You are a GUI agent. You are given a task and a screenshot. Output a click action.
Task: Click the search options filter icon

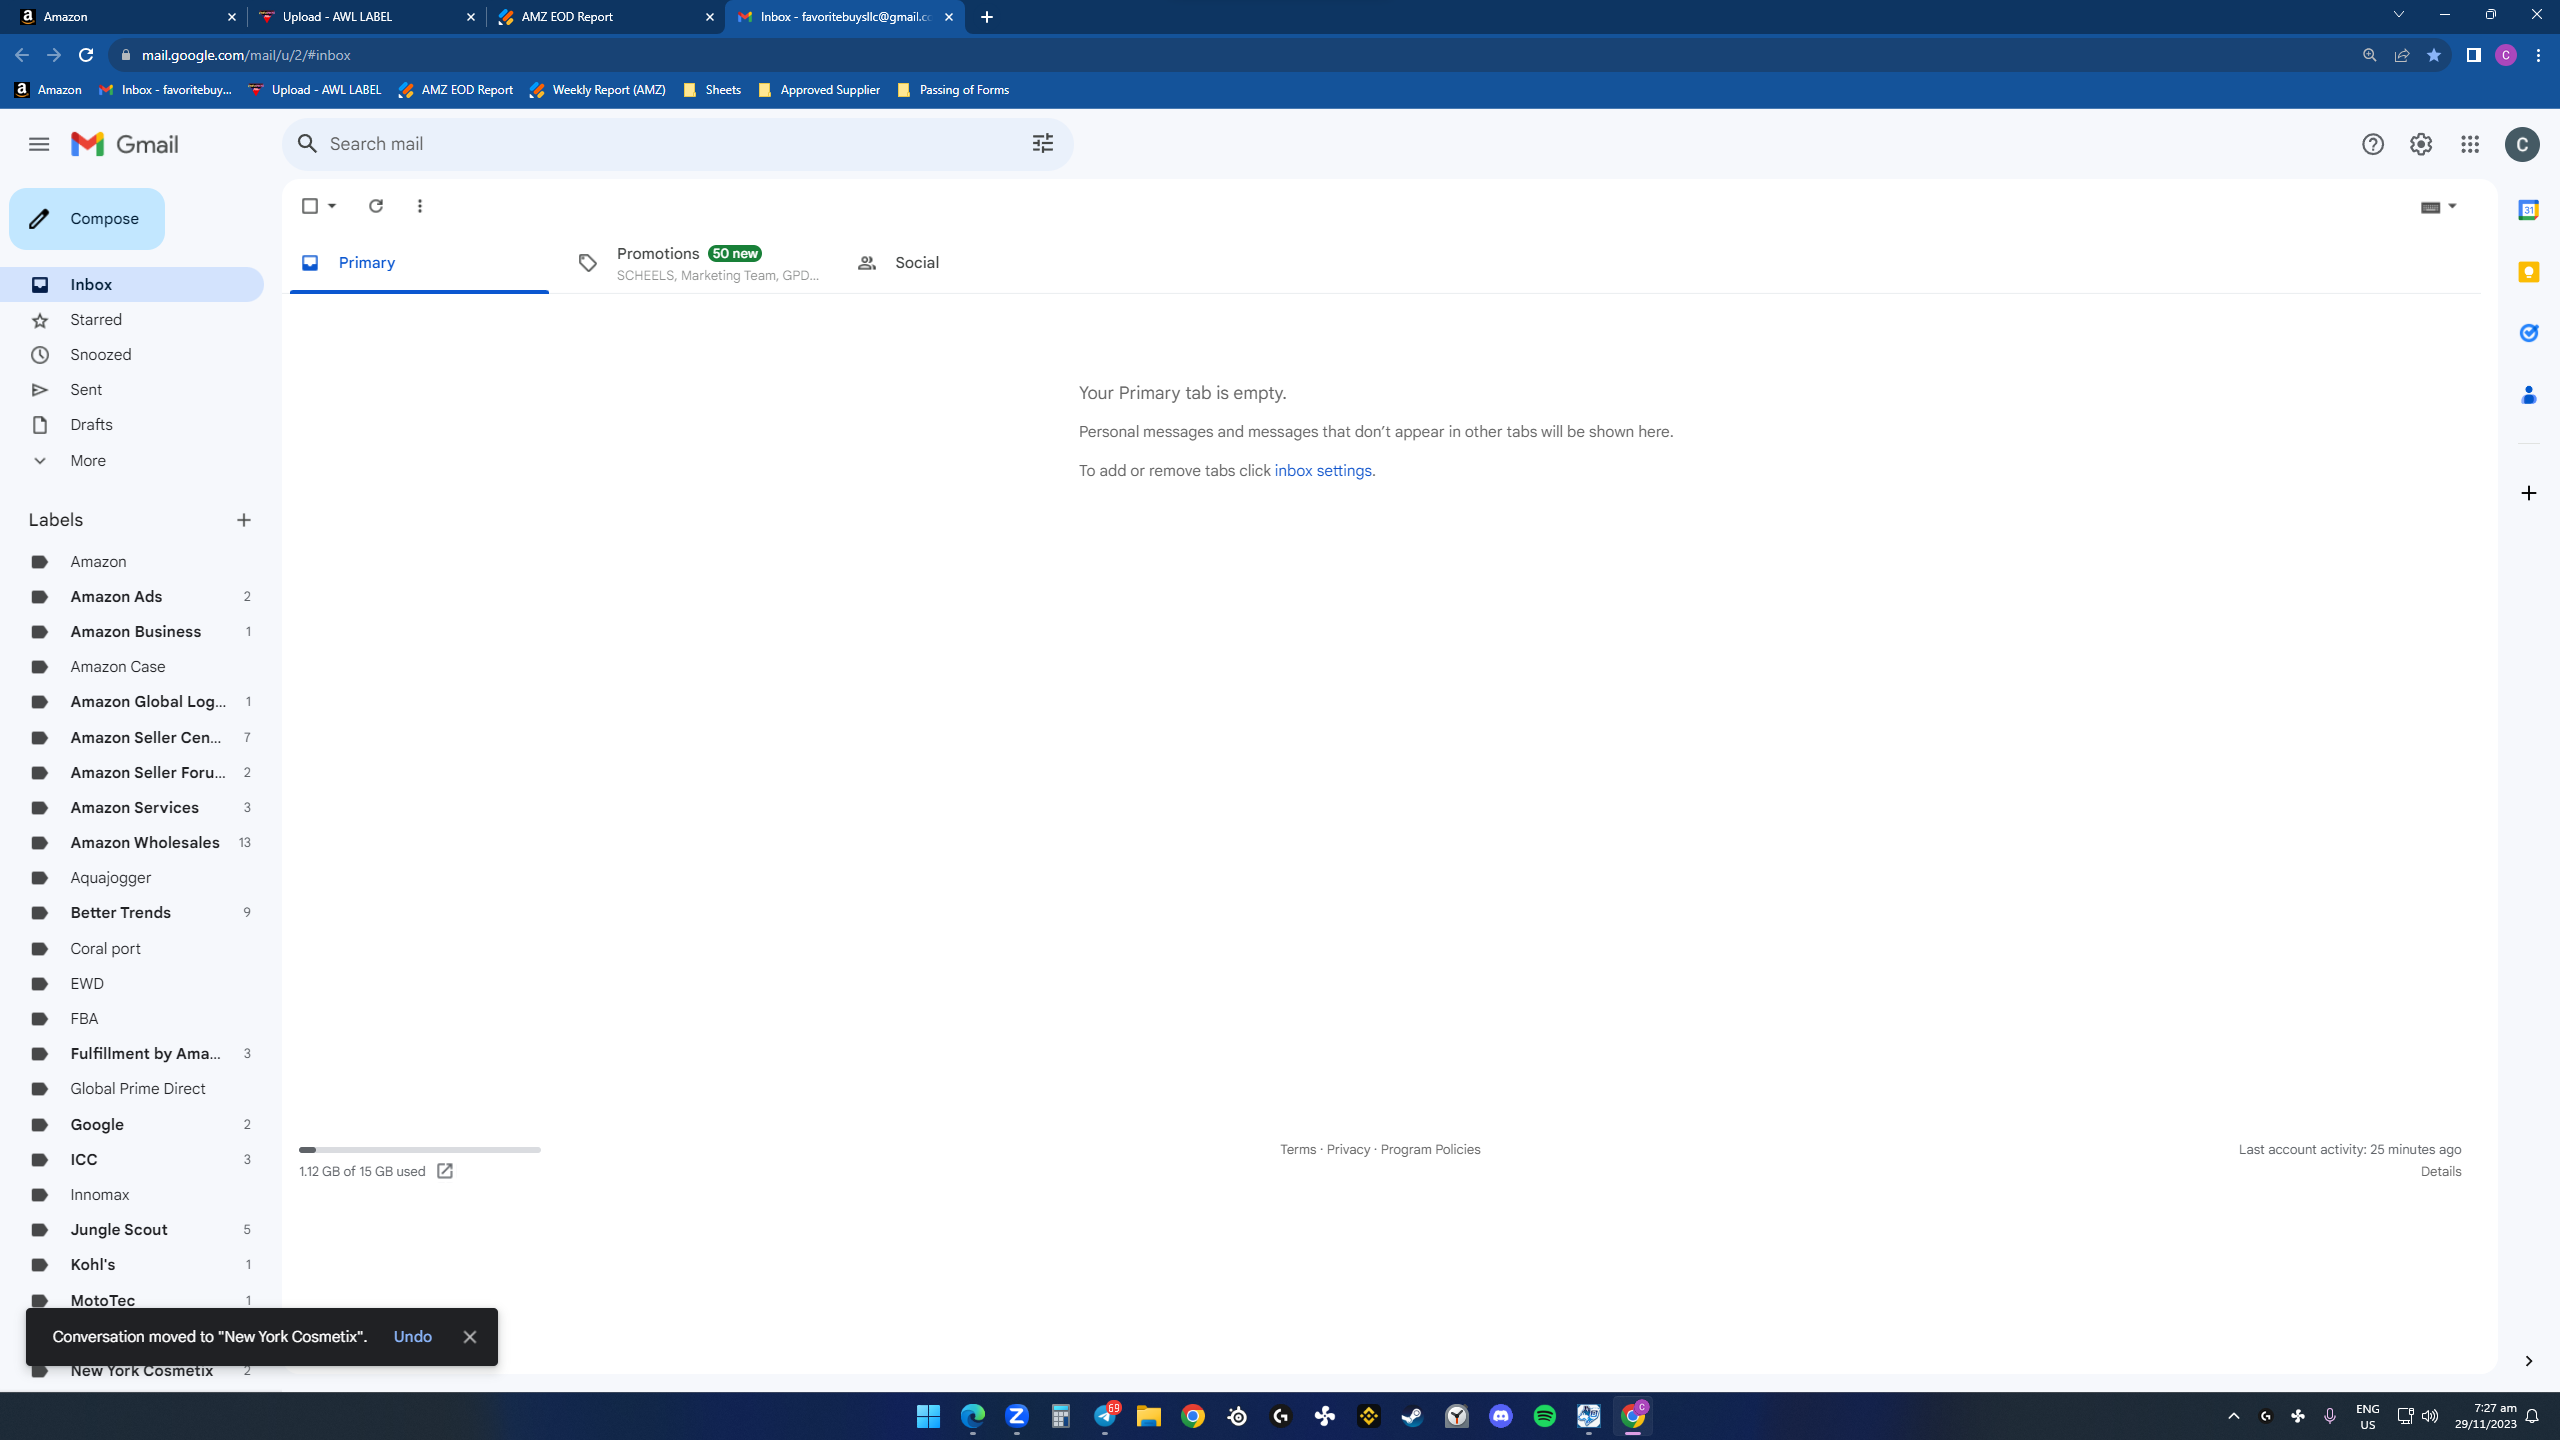tap(1042, 144)
